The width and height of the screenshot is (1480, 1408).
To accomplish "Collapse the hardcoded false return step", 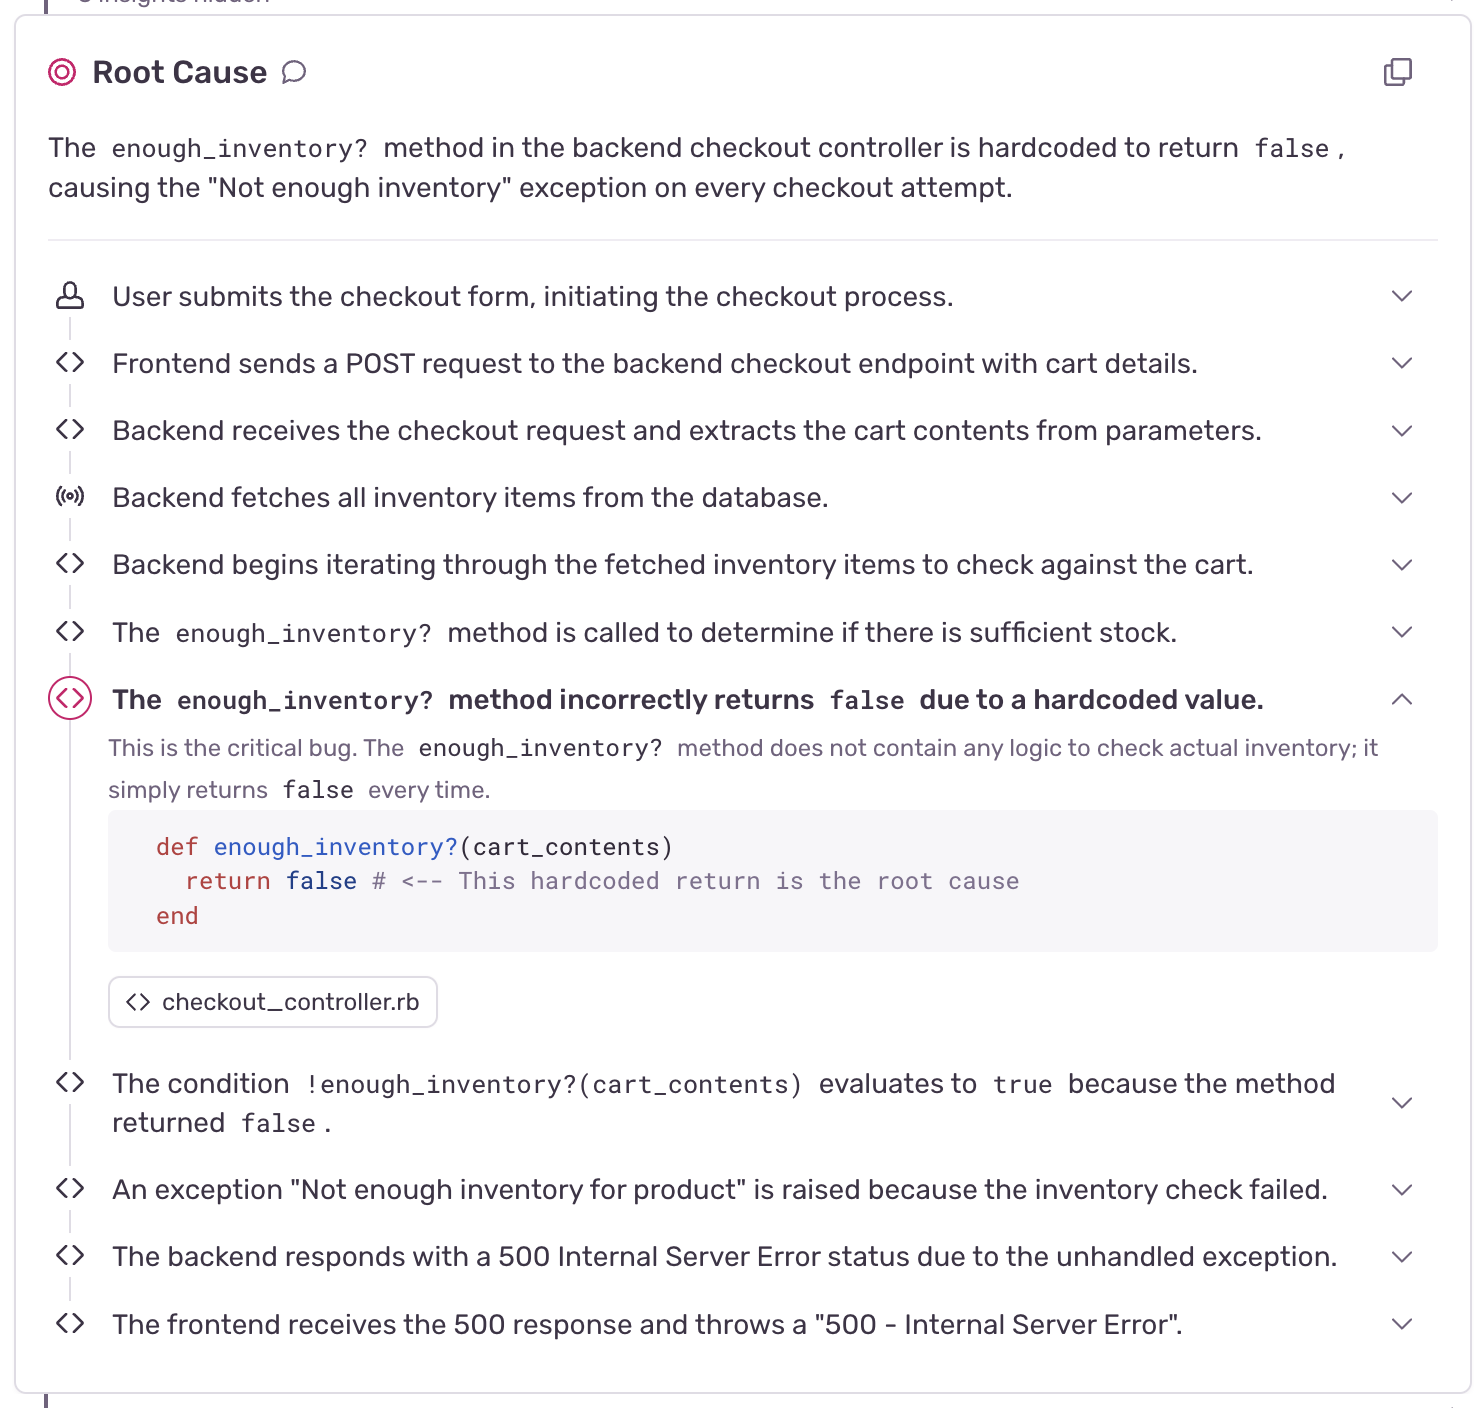I will coord(1402,699).
